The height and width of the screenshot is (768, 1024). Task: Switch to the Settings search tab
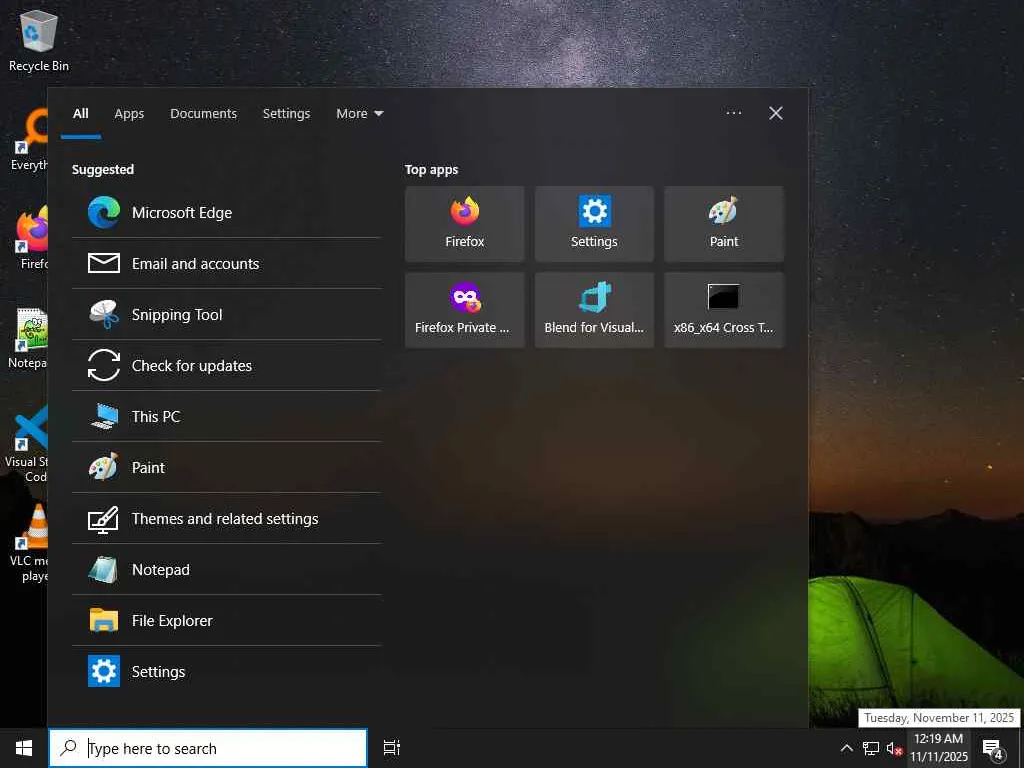click(x=286, y=114)
